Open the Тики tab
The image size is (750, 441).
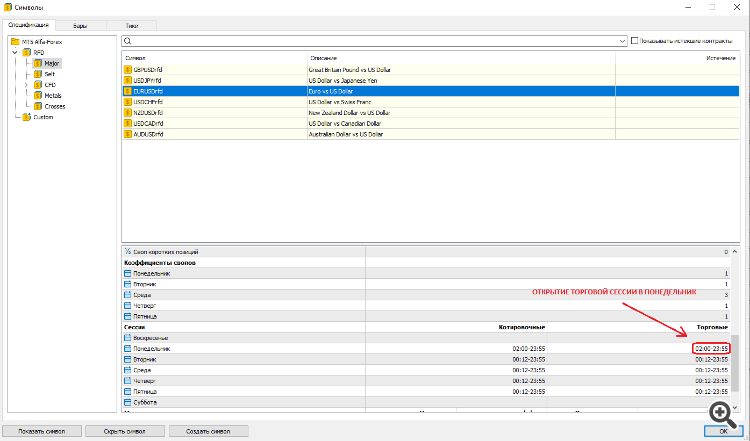coord(132,26)
